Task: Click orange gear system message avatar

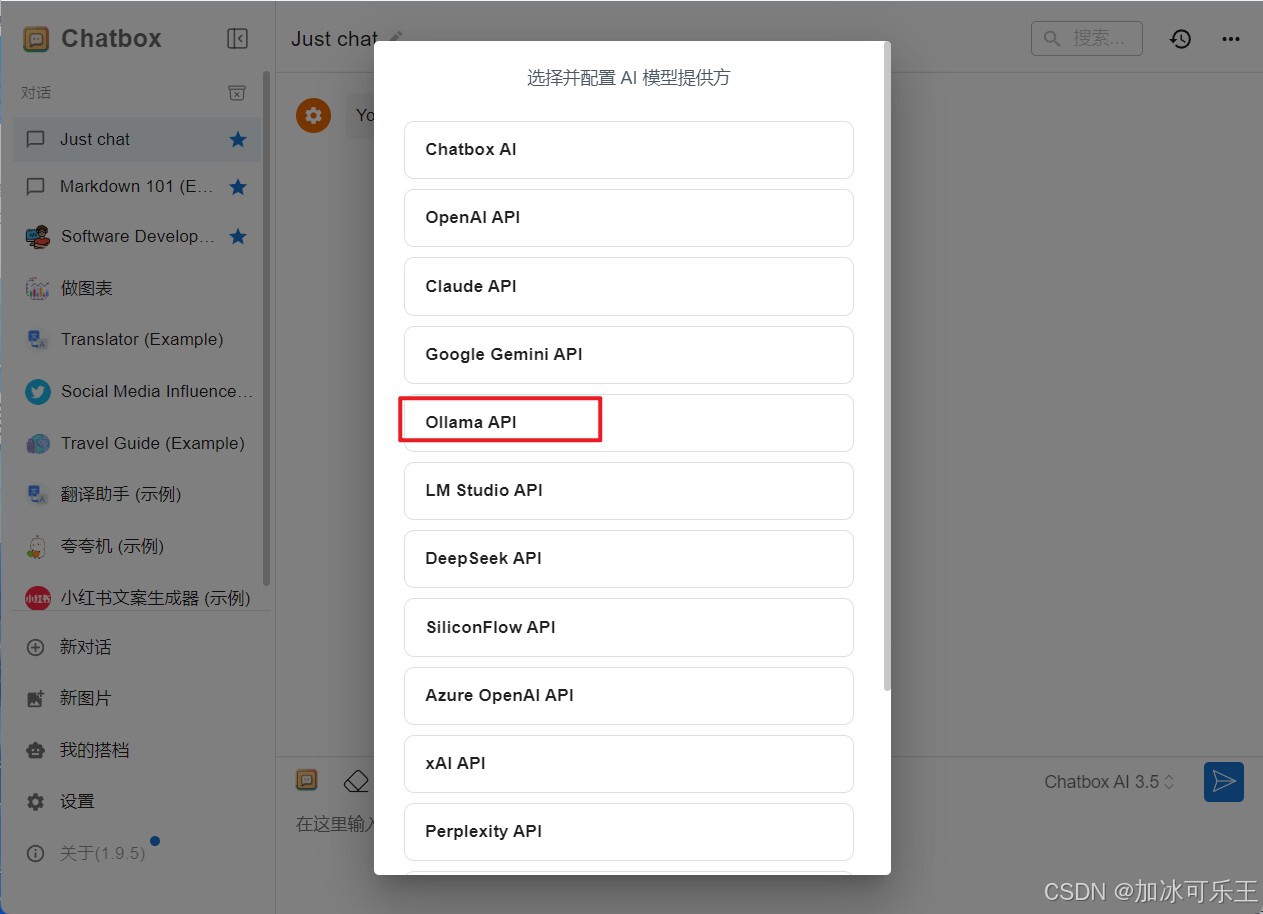Action: point(313,115)
